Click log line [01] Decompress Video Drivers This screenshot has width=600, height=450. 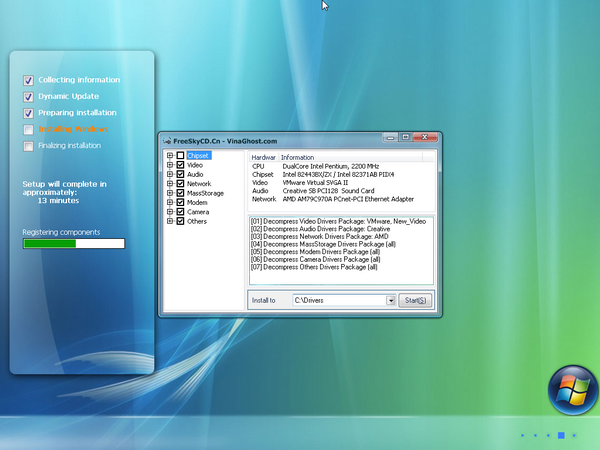tap(338, 221)
